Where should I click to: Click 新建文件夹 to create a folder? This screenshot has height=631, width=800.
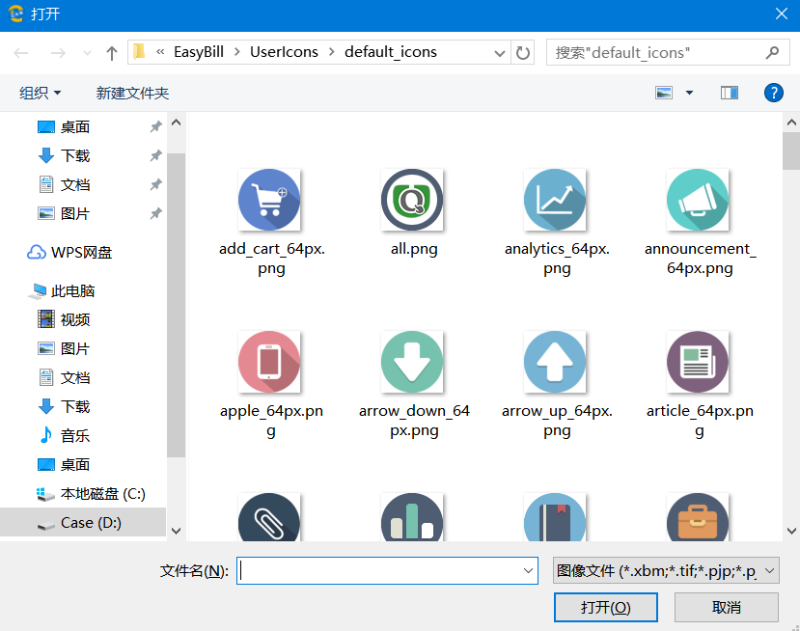coord(132,93)
